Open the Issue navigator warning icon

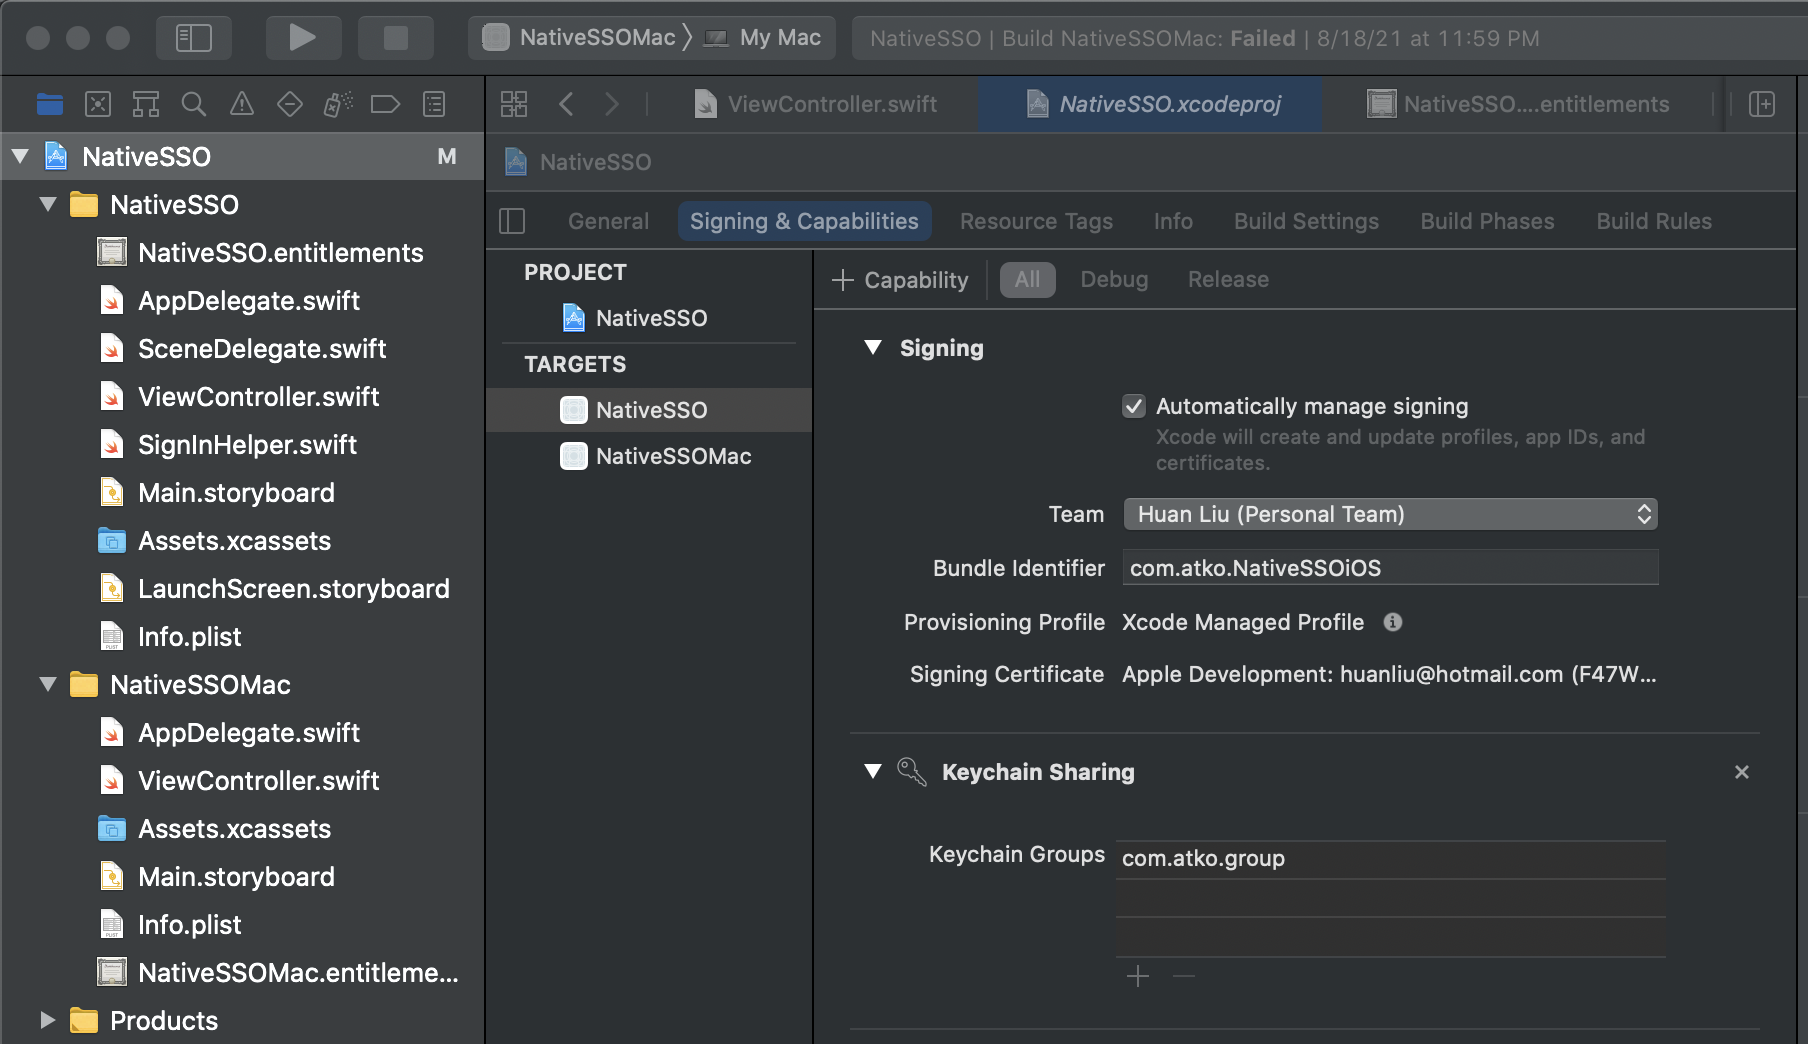tap(242, 104)
